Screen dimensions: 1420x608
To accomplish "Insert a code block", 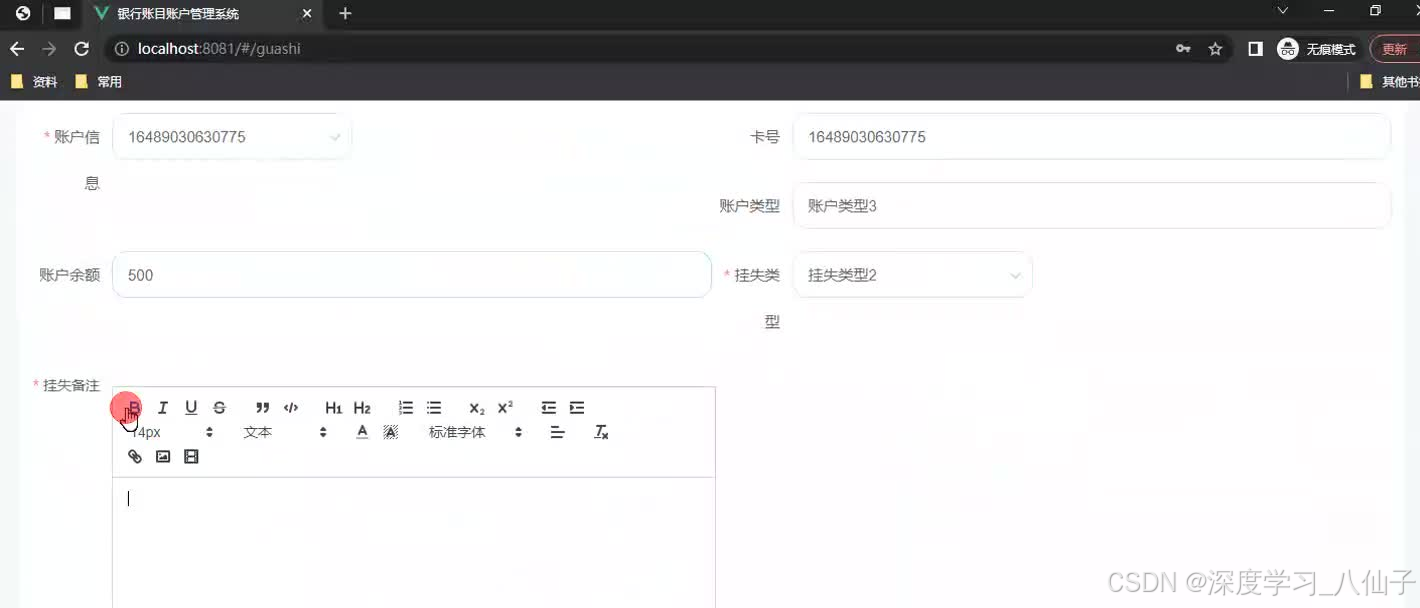I will pos(291,407).
